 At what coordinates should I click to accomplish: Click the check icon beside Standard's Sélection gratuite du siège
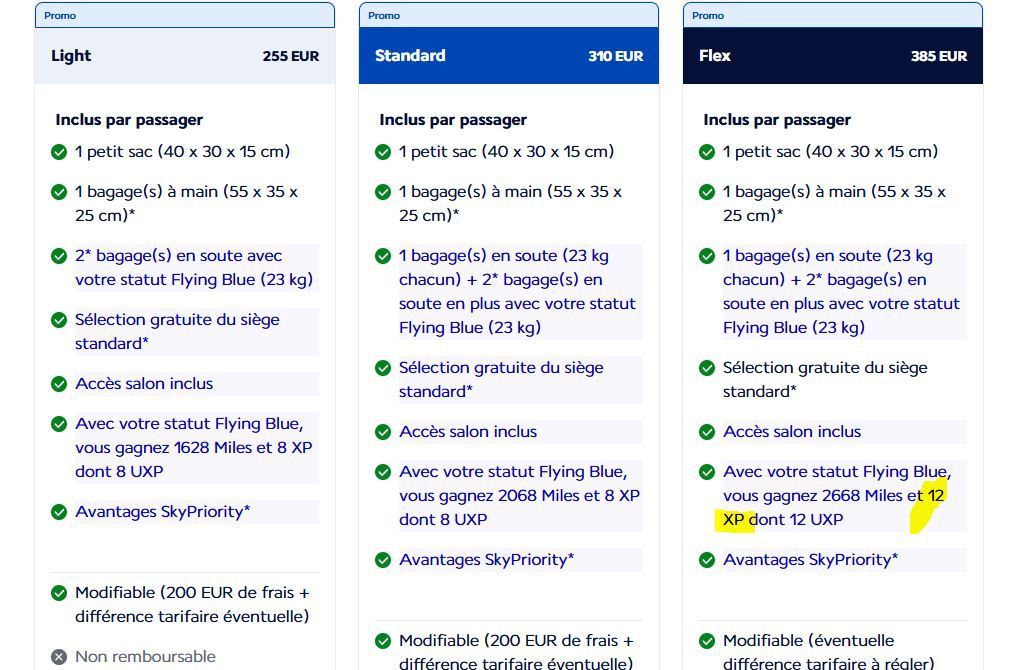click(x=383, y=368)
